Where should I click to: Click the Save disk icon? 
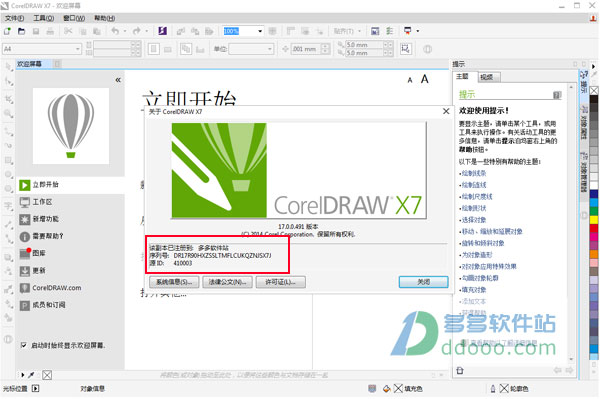coord(36,31)
